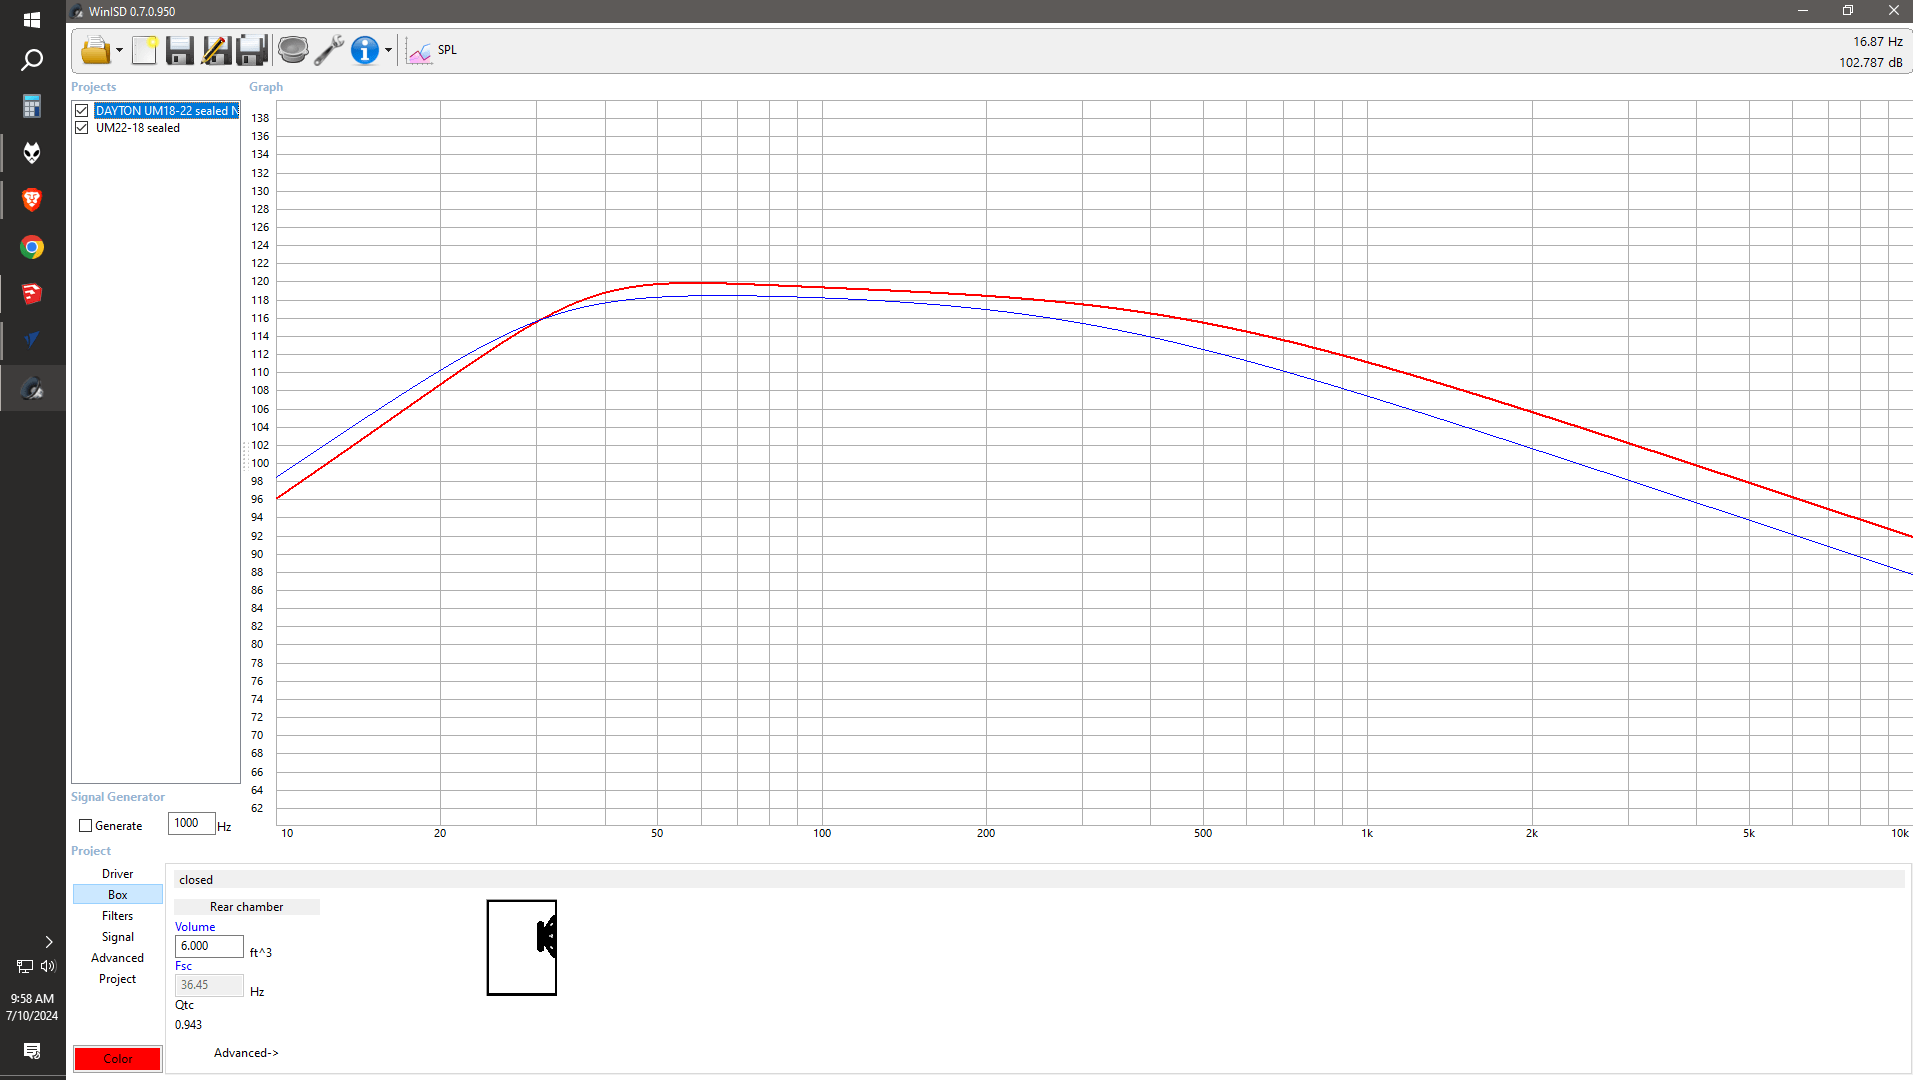Open a project with the folder icon

(x=95, y=50)
